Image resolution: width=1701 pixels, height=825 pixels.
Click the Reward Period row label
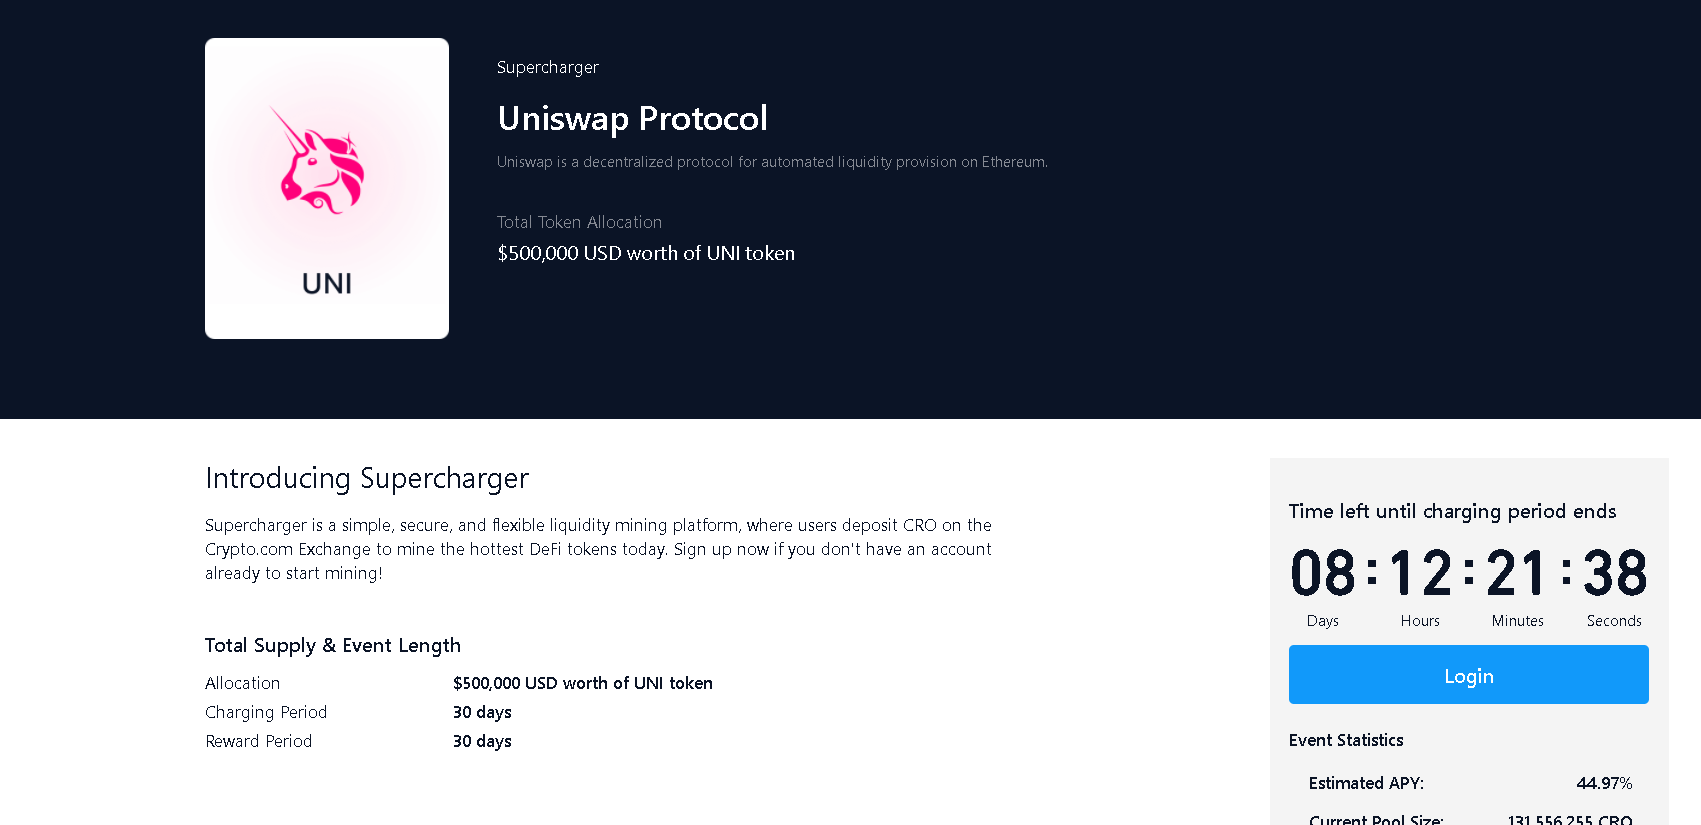pyautogui.click(x=259, y=741)
